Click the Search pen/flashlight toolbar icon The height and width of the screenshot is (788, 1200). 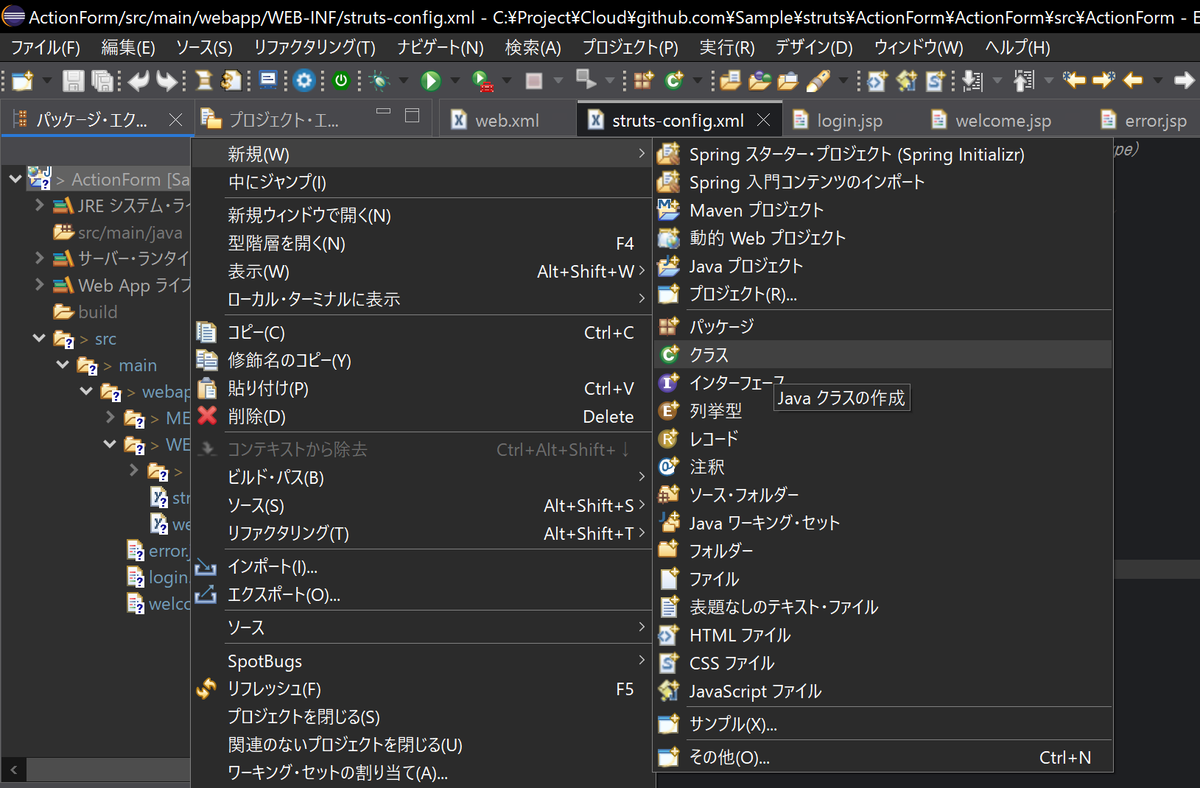818,81
